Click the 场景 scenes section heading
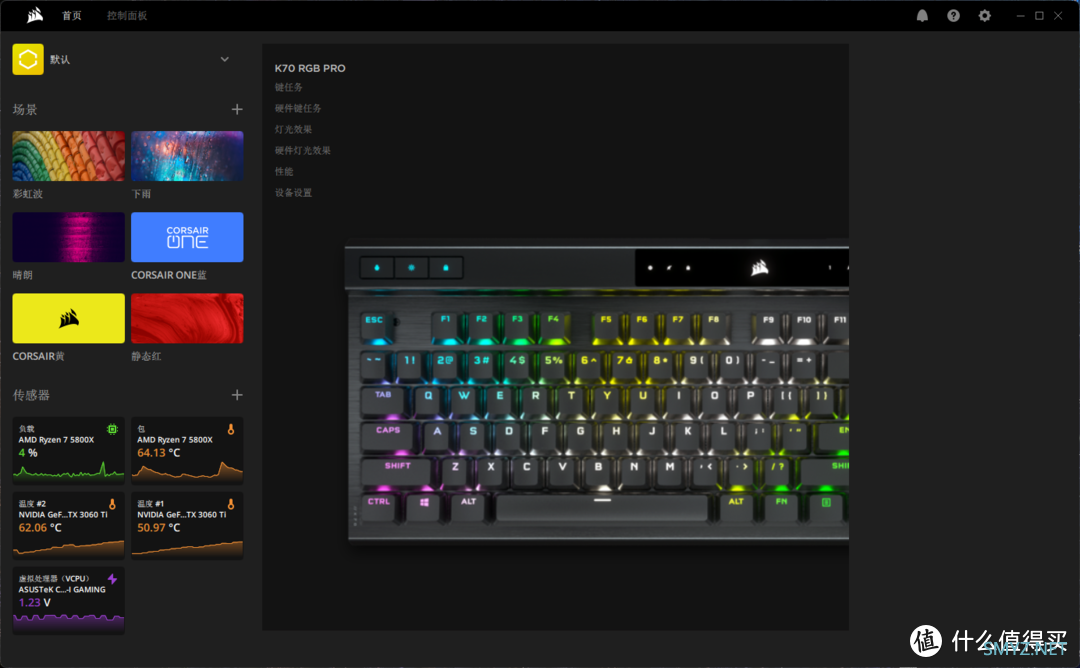 click(25, 109)
